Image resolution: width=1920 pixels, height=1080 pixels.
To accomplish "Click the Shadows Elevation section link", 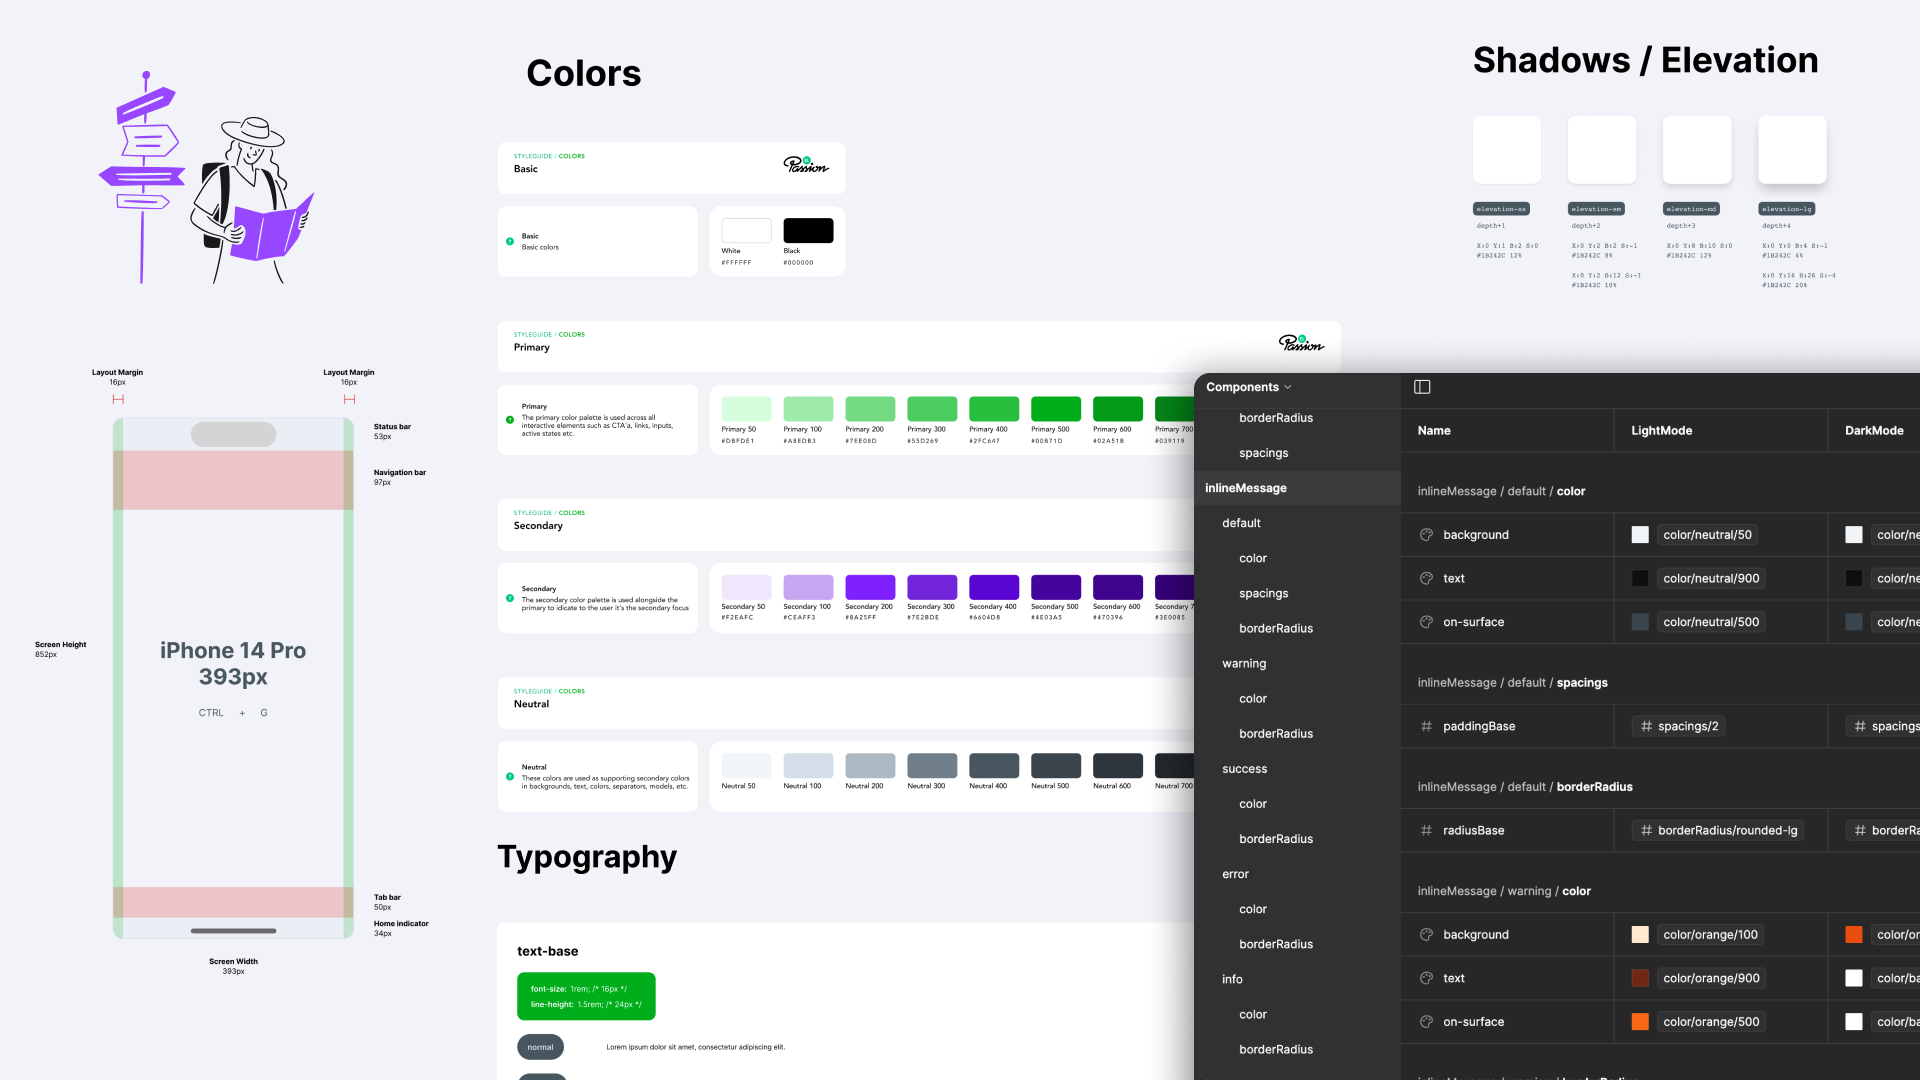I will (x=1647, y=58).
